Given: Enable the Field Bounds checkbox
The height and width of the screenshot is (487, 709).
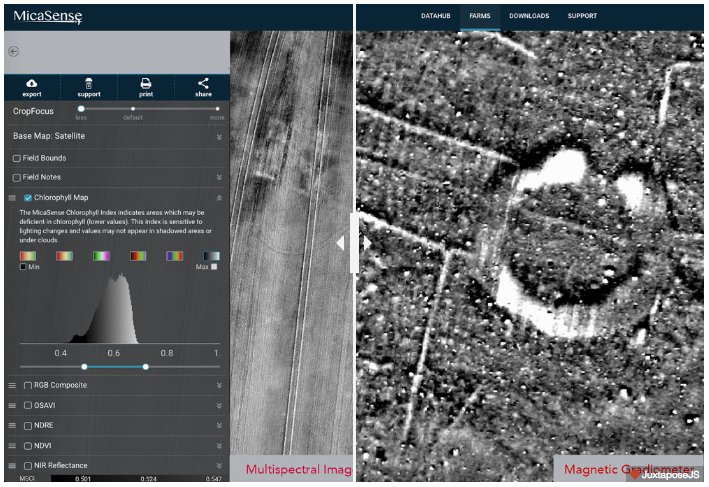Looking at the screenshot, I should pyautogui.click(x=17, y=158).
